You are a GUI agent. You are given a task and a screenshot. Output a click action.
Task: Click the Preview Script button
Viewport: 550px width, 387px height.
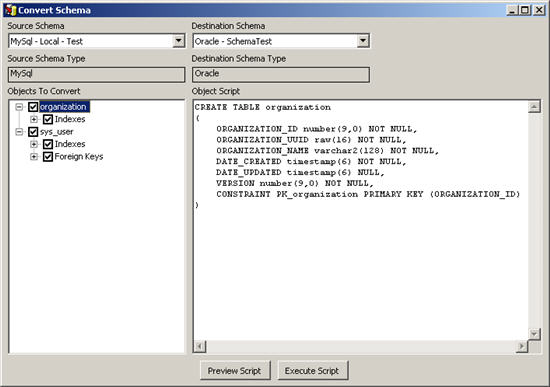click(235, 371)
